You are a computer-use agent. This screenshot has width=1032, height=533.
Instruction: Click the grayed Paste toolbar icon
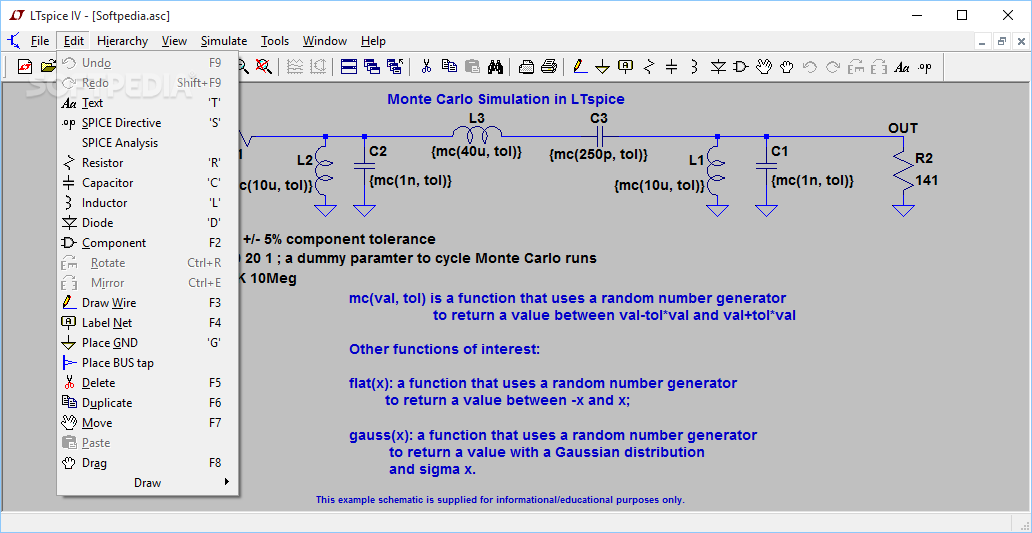click(473, 66)
